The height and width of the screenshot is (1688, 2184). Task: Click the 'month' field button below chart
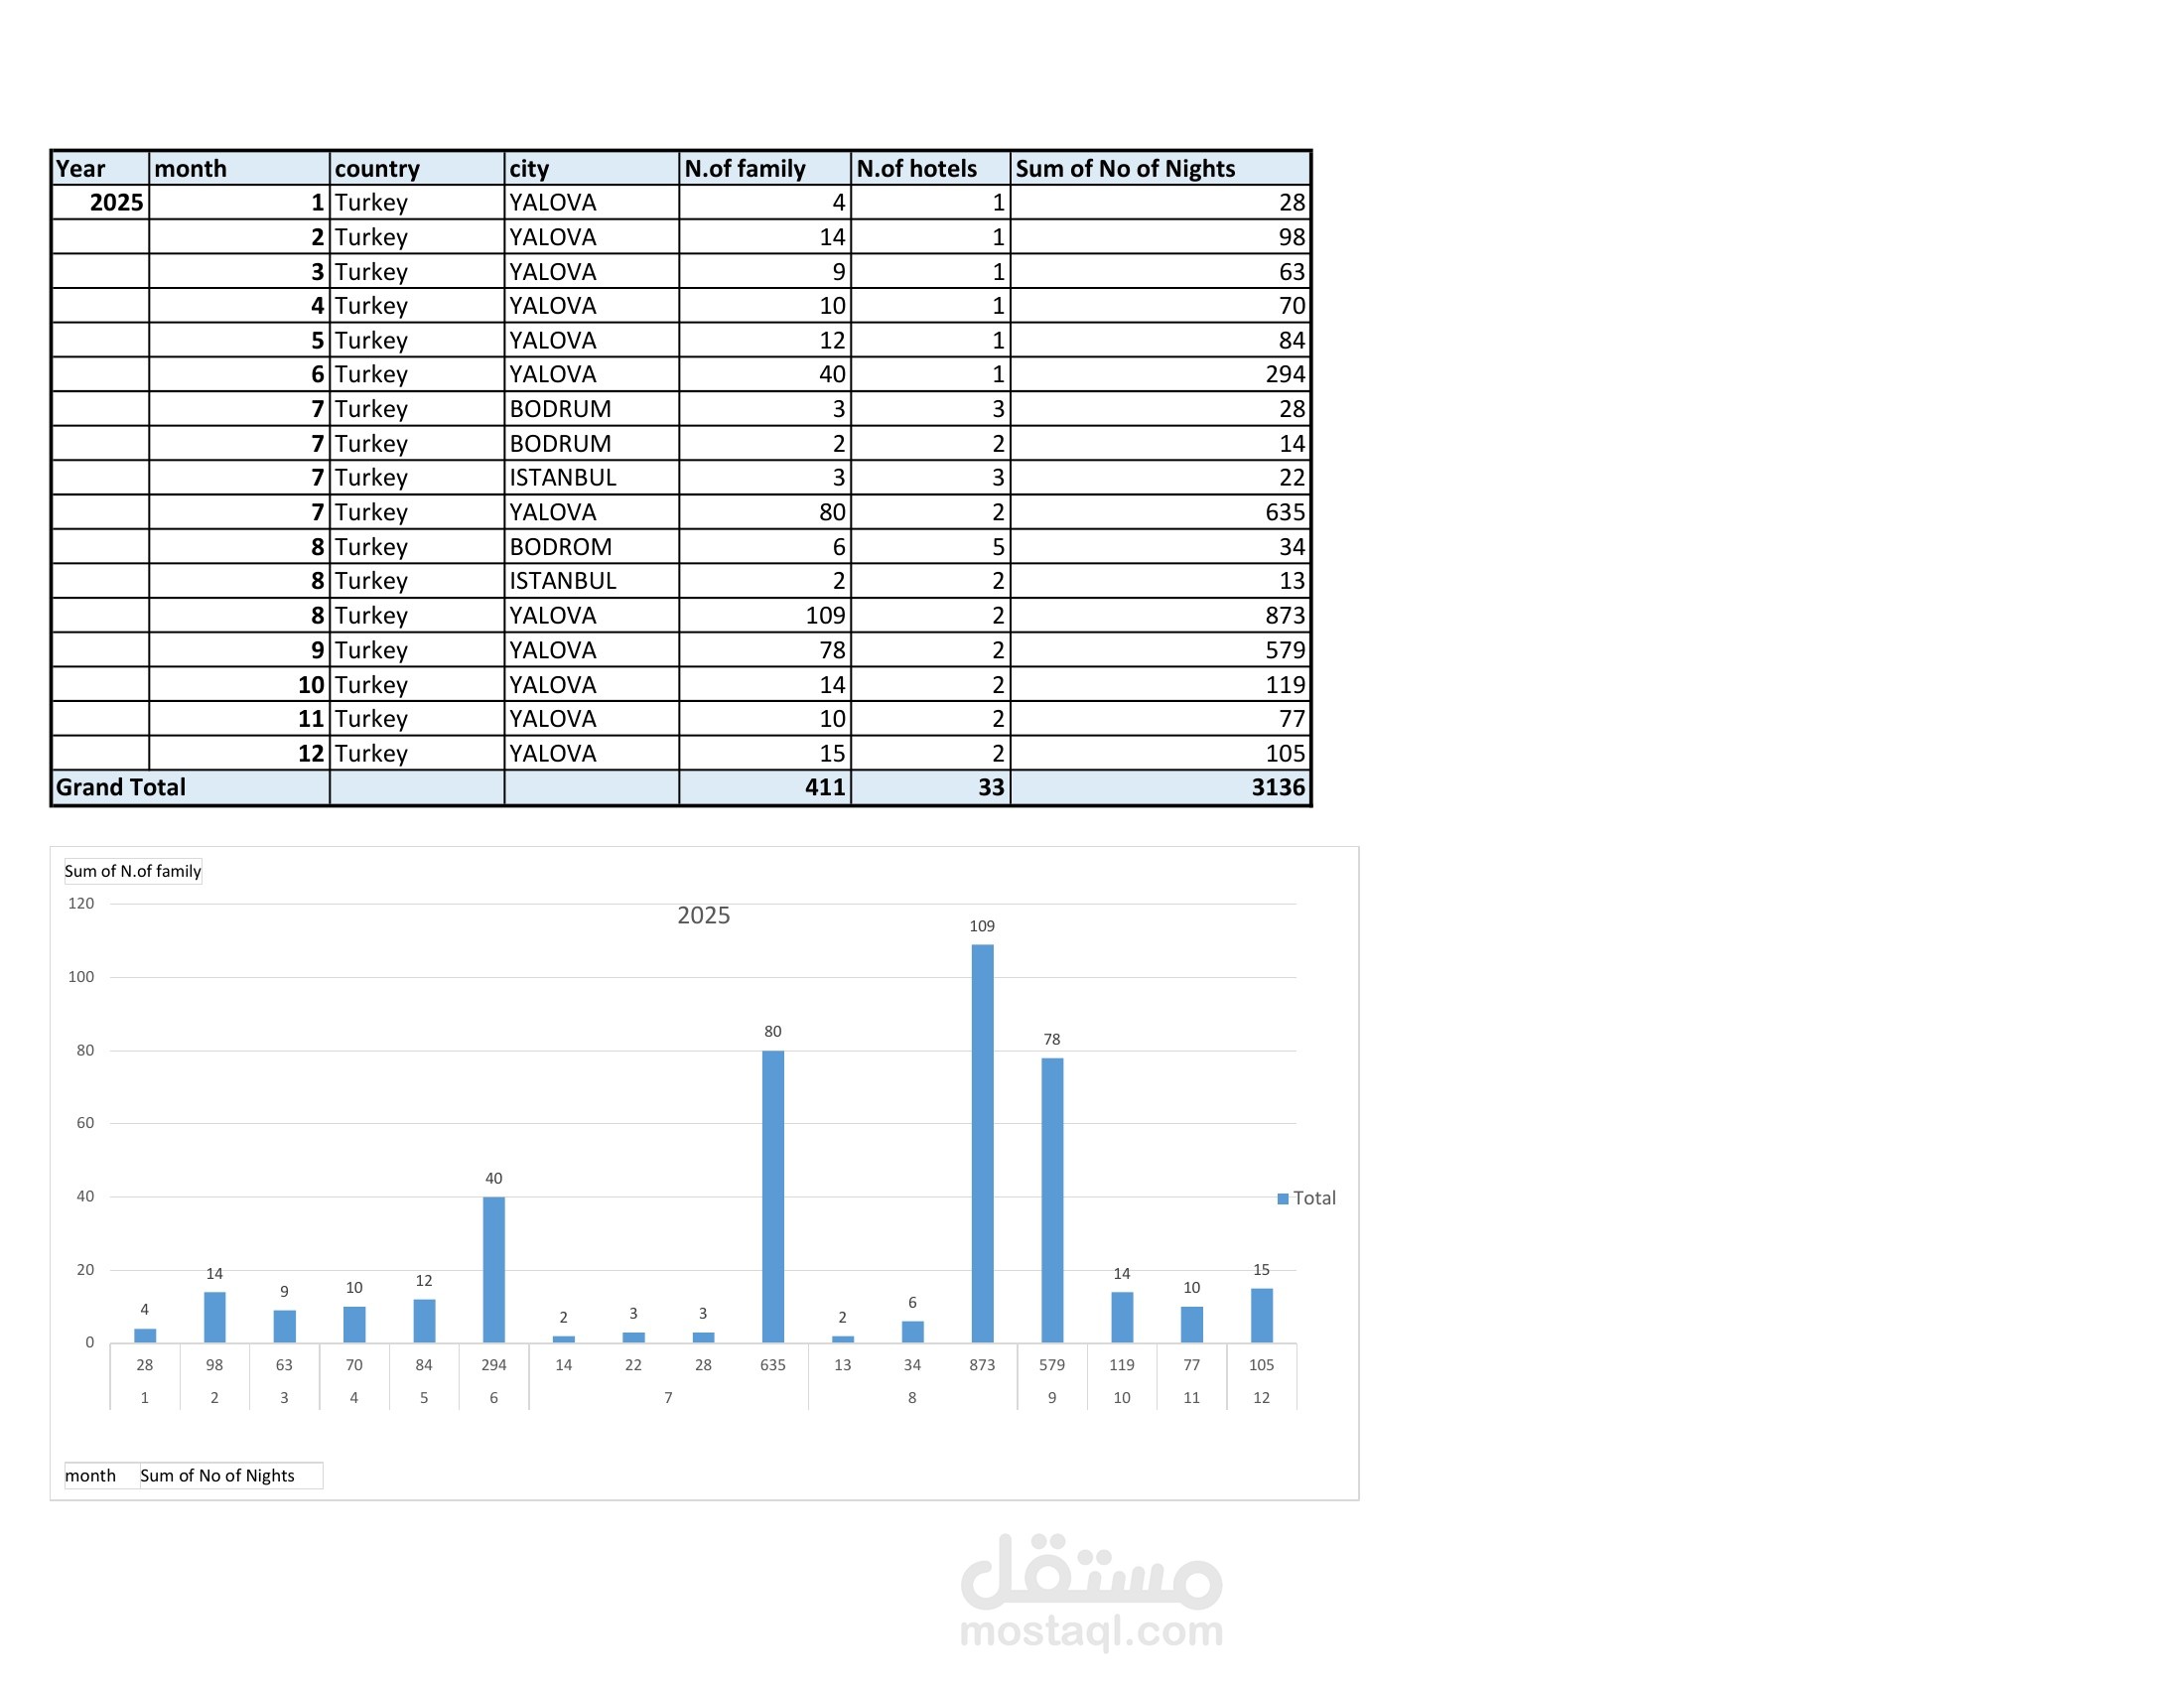(x=91, y=1476)
